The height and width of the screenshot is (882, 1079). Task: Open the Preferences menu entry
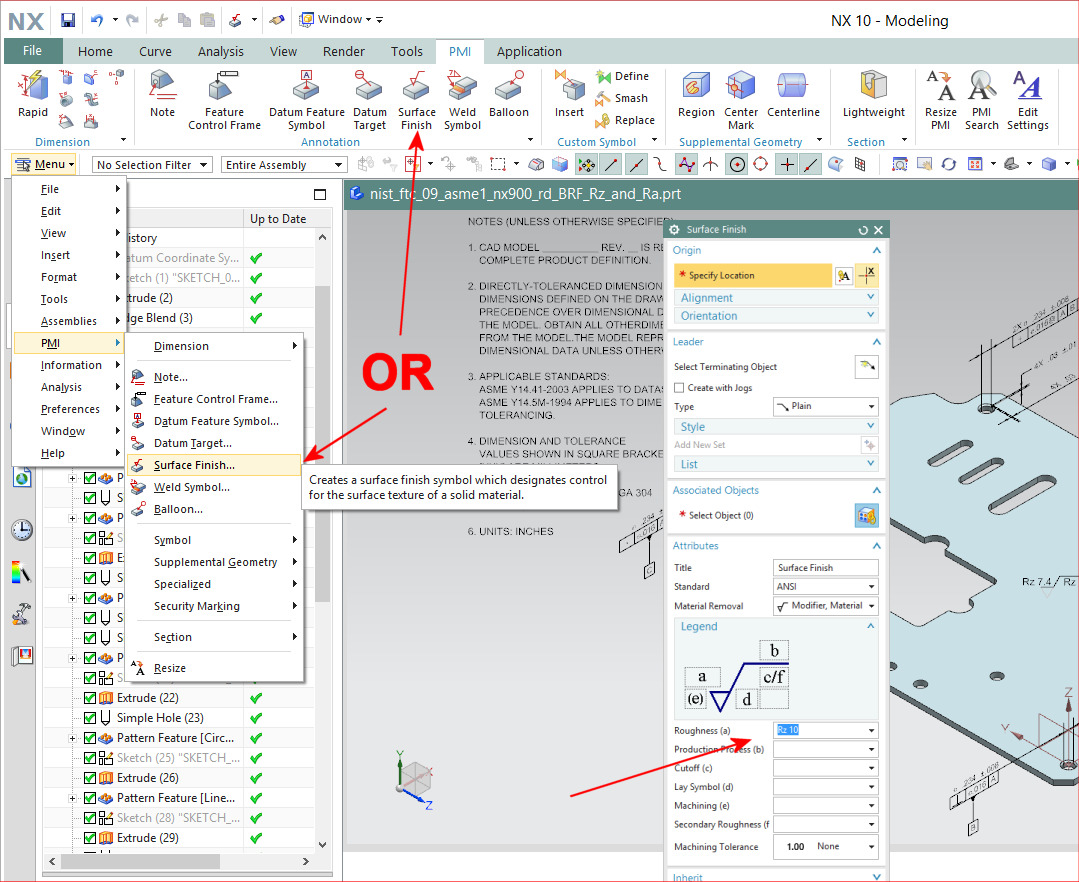[x=70, y=409]
